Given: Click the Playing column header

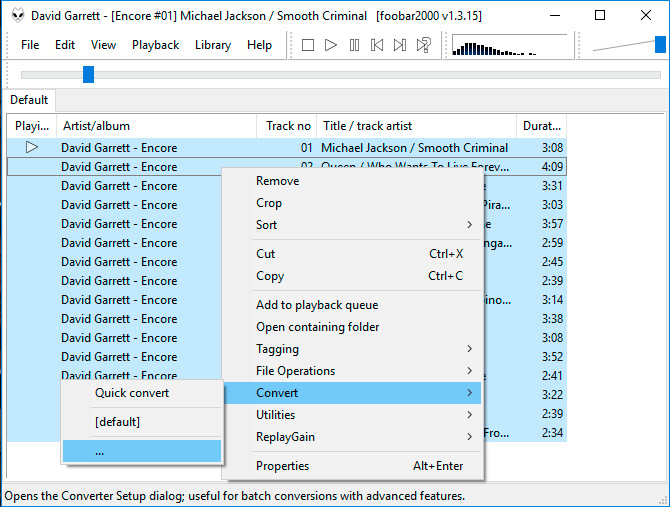Looking at the screenshot, I should tap(32, 126).
